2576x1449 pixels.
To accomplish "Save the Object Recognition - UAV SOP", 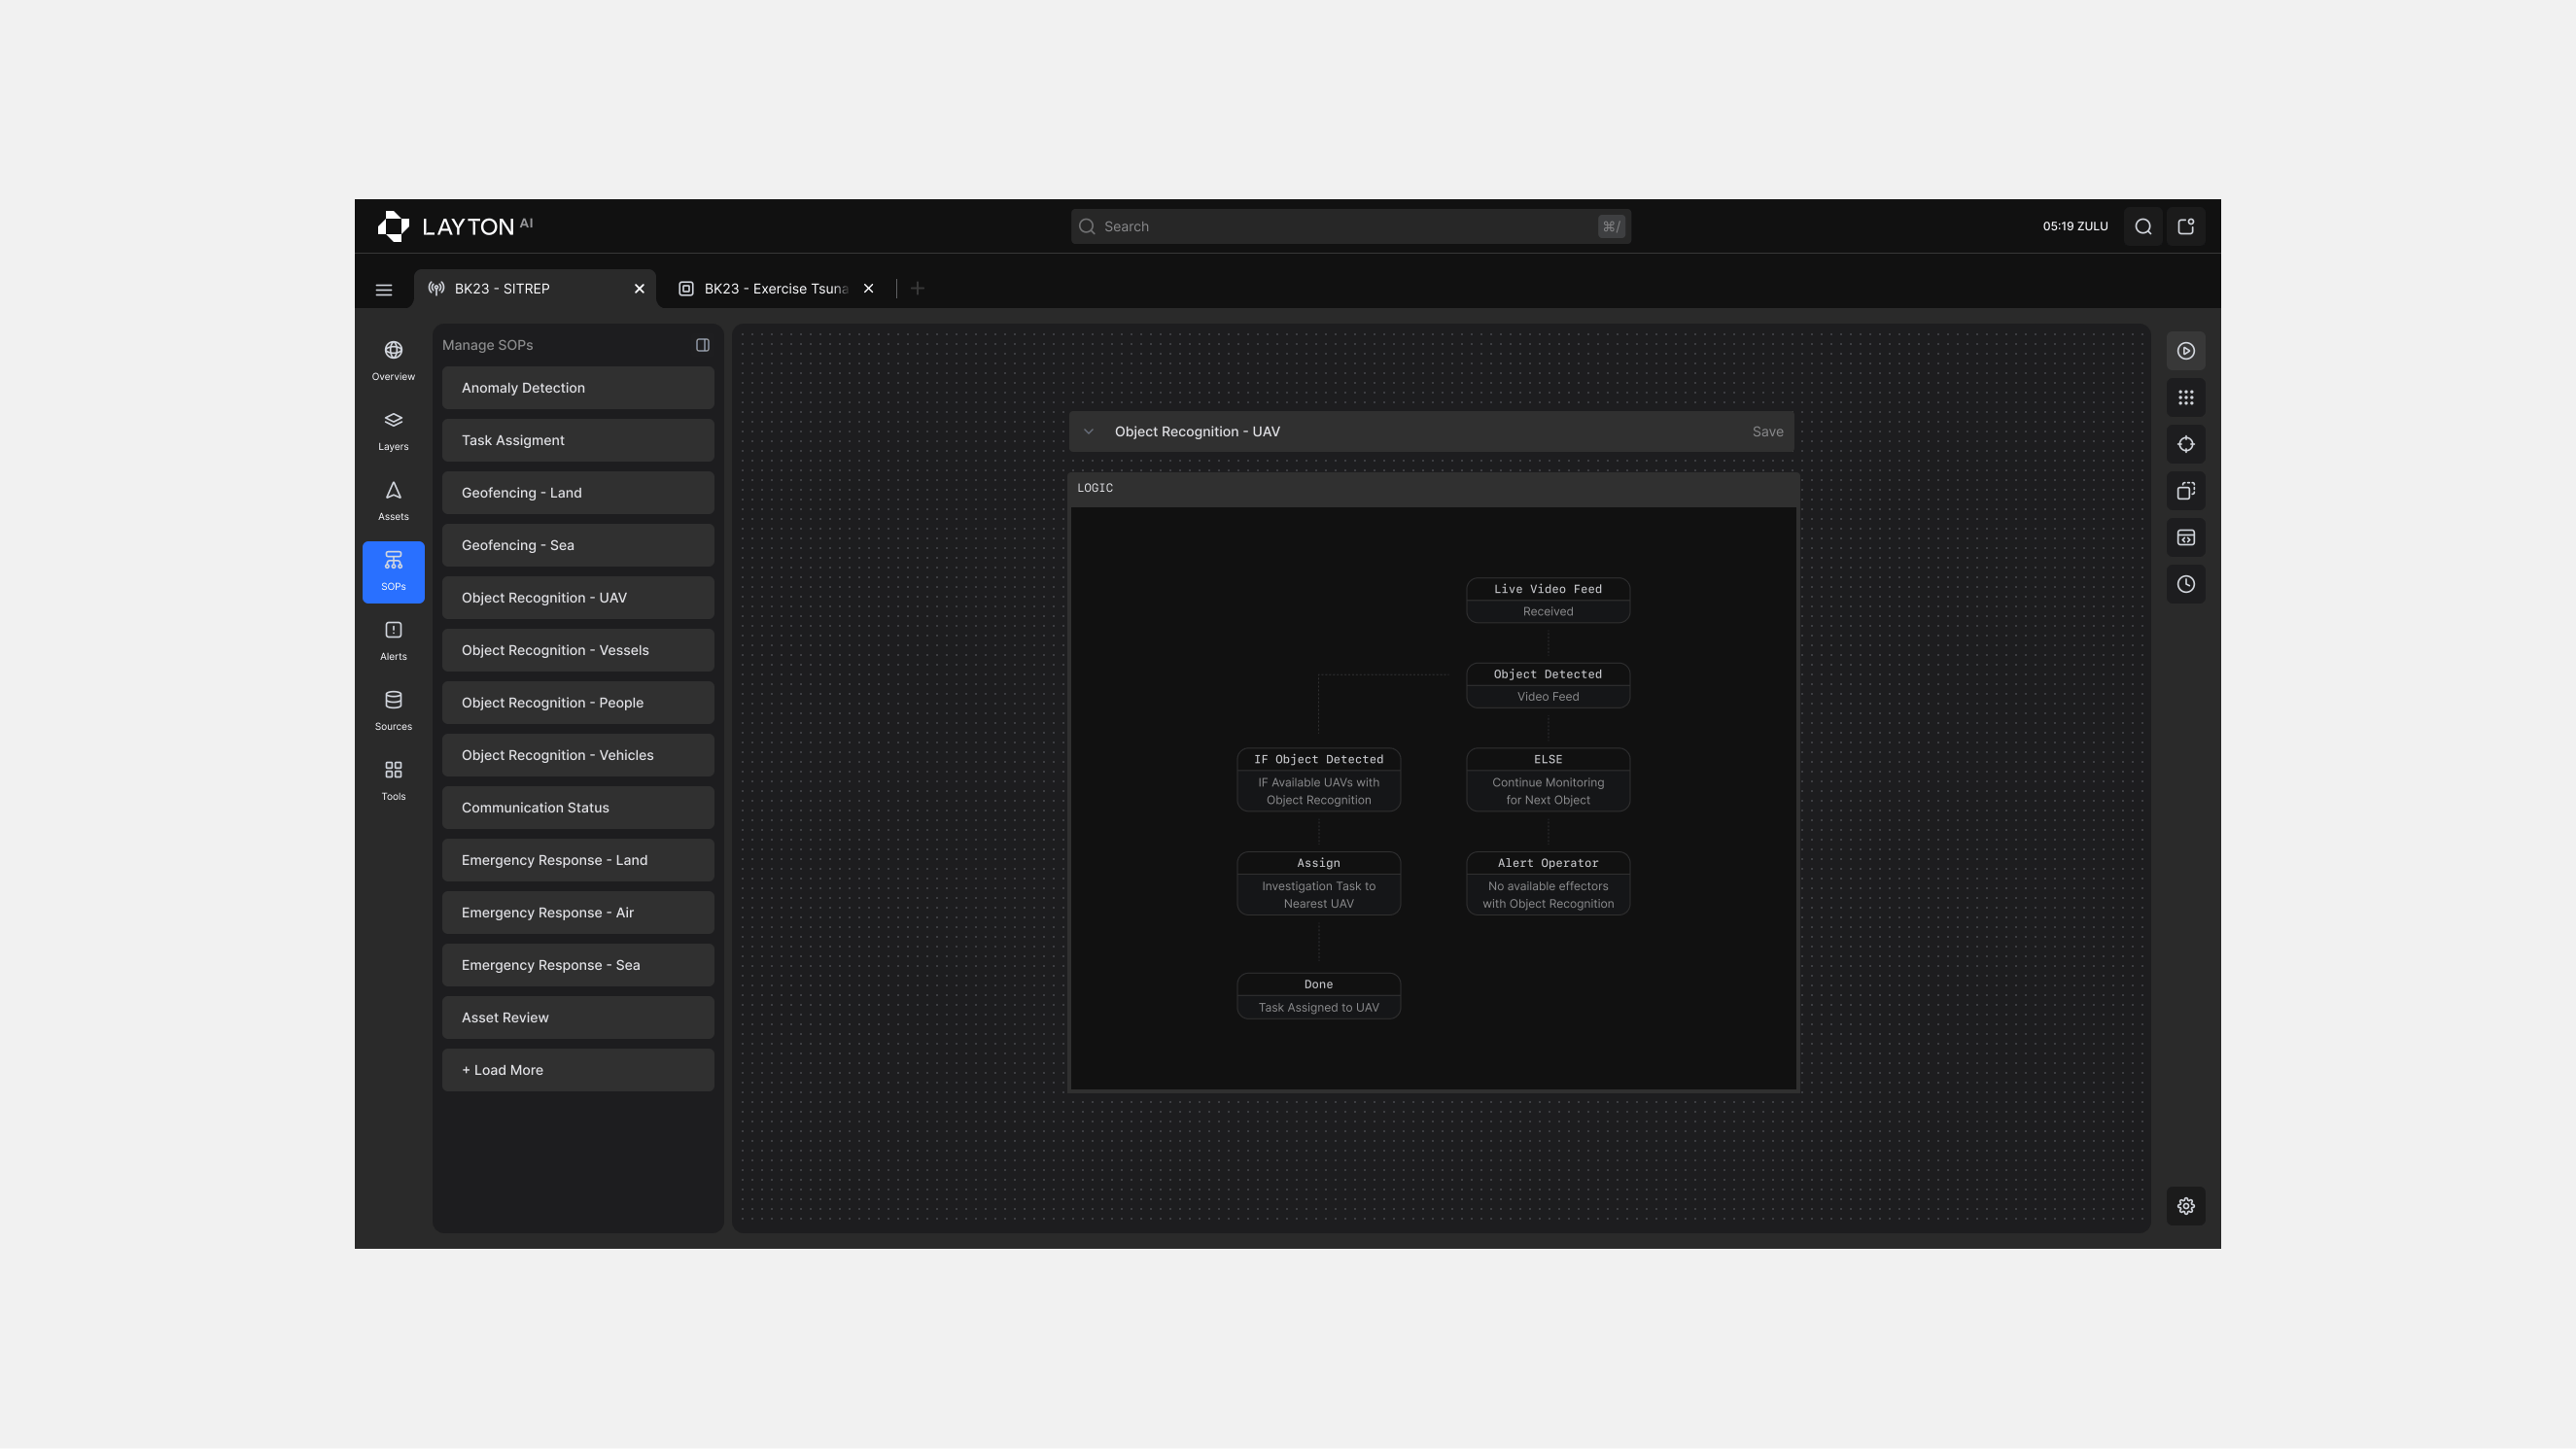I will tap(1767, 432).
